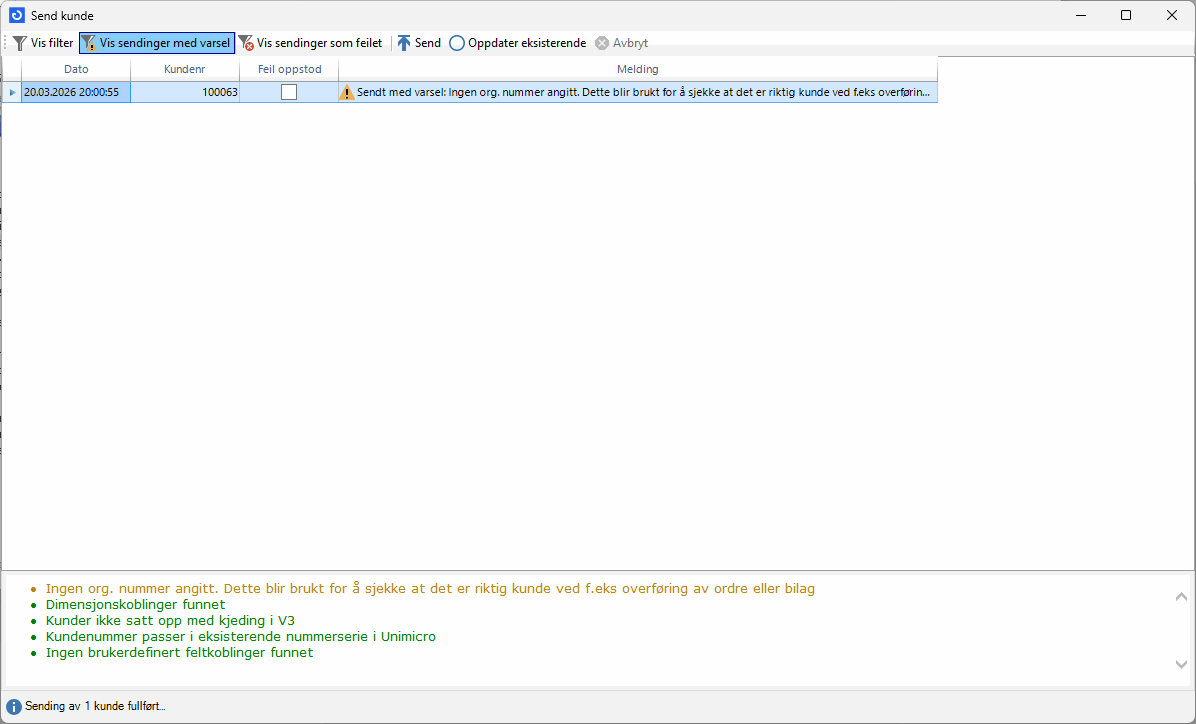This screenshot has width=1196, height=724.
Task: Click the info icon in the status bar
Action: 14,706
